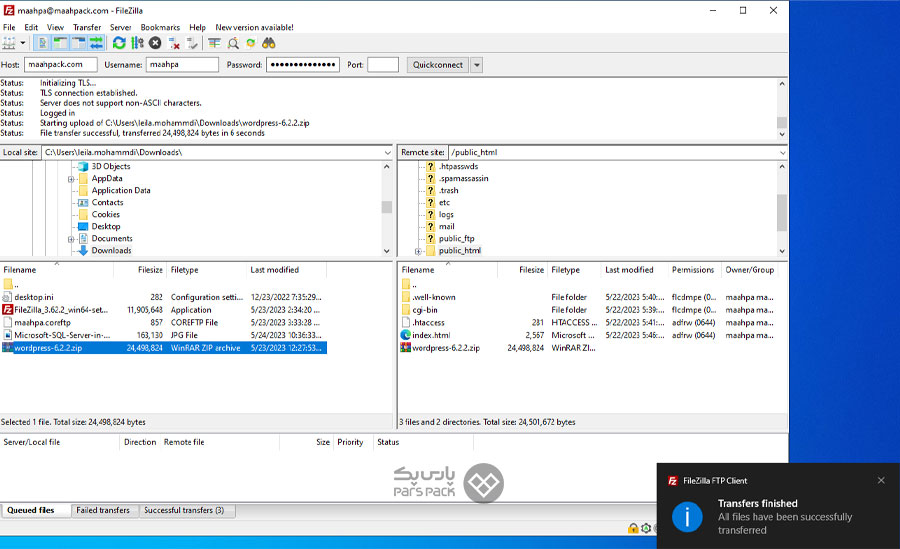This screenshot has height=549, width=900.
Task: Toggle the local directory tree display
Action: point(60,43)
